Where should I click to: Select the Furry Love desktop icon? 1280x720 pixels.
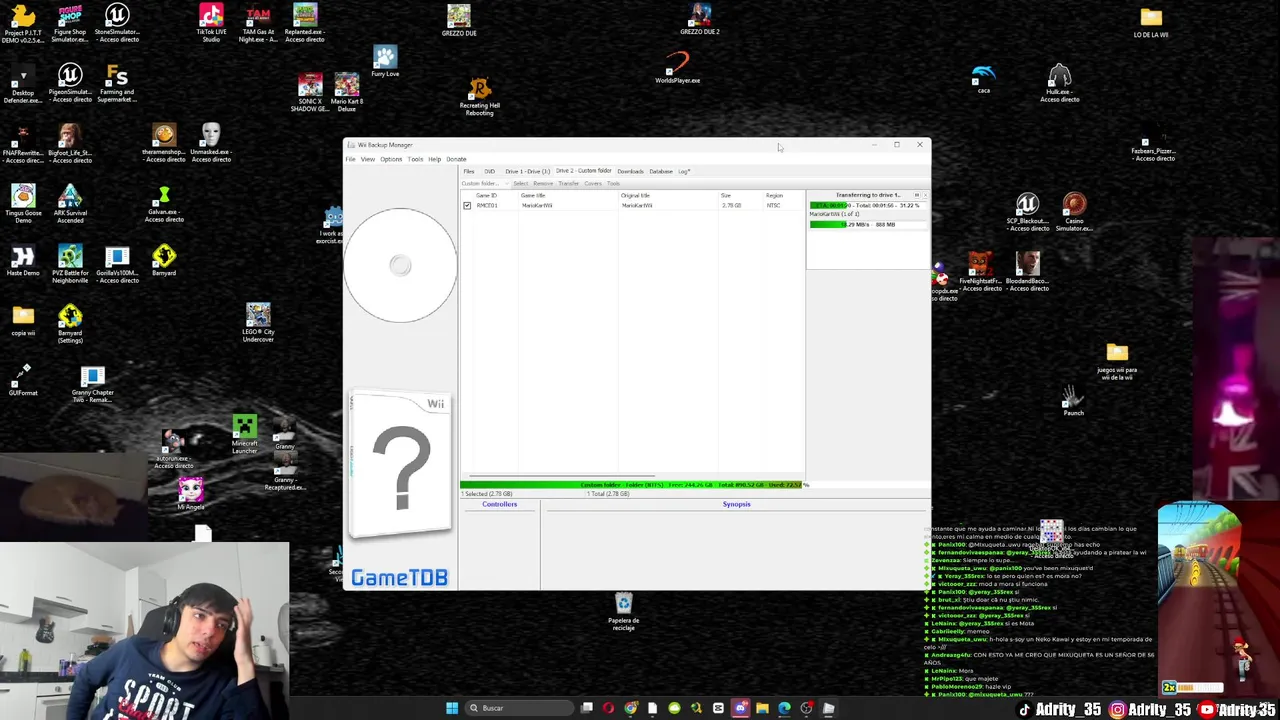(385, 61)
